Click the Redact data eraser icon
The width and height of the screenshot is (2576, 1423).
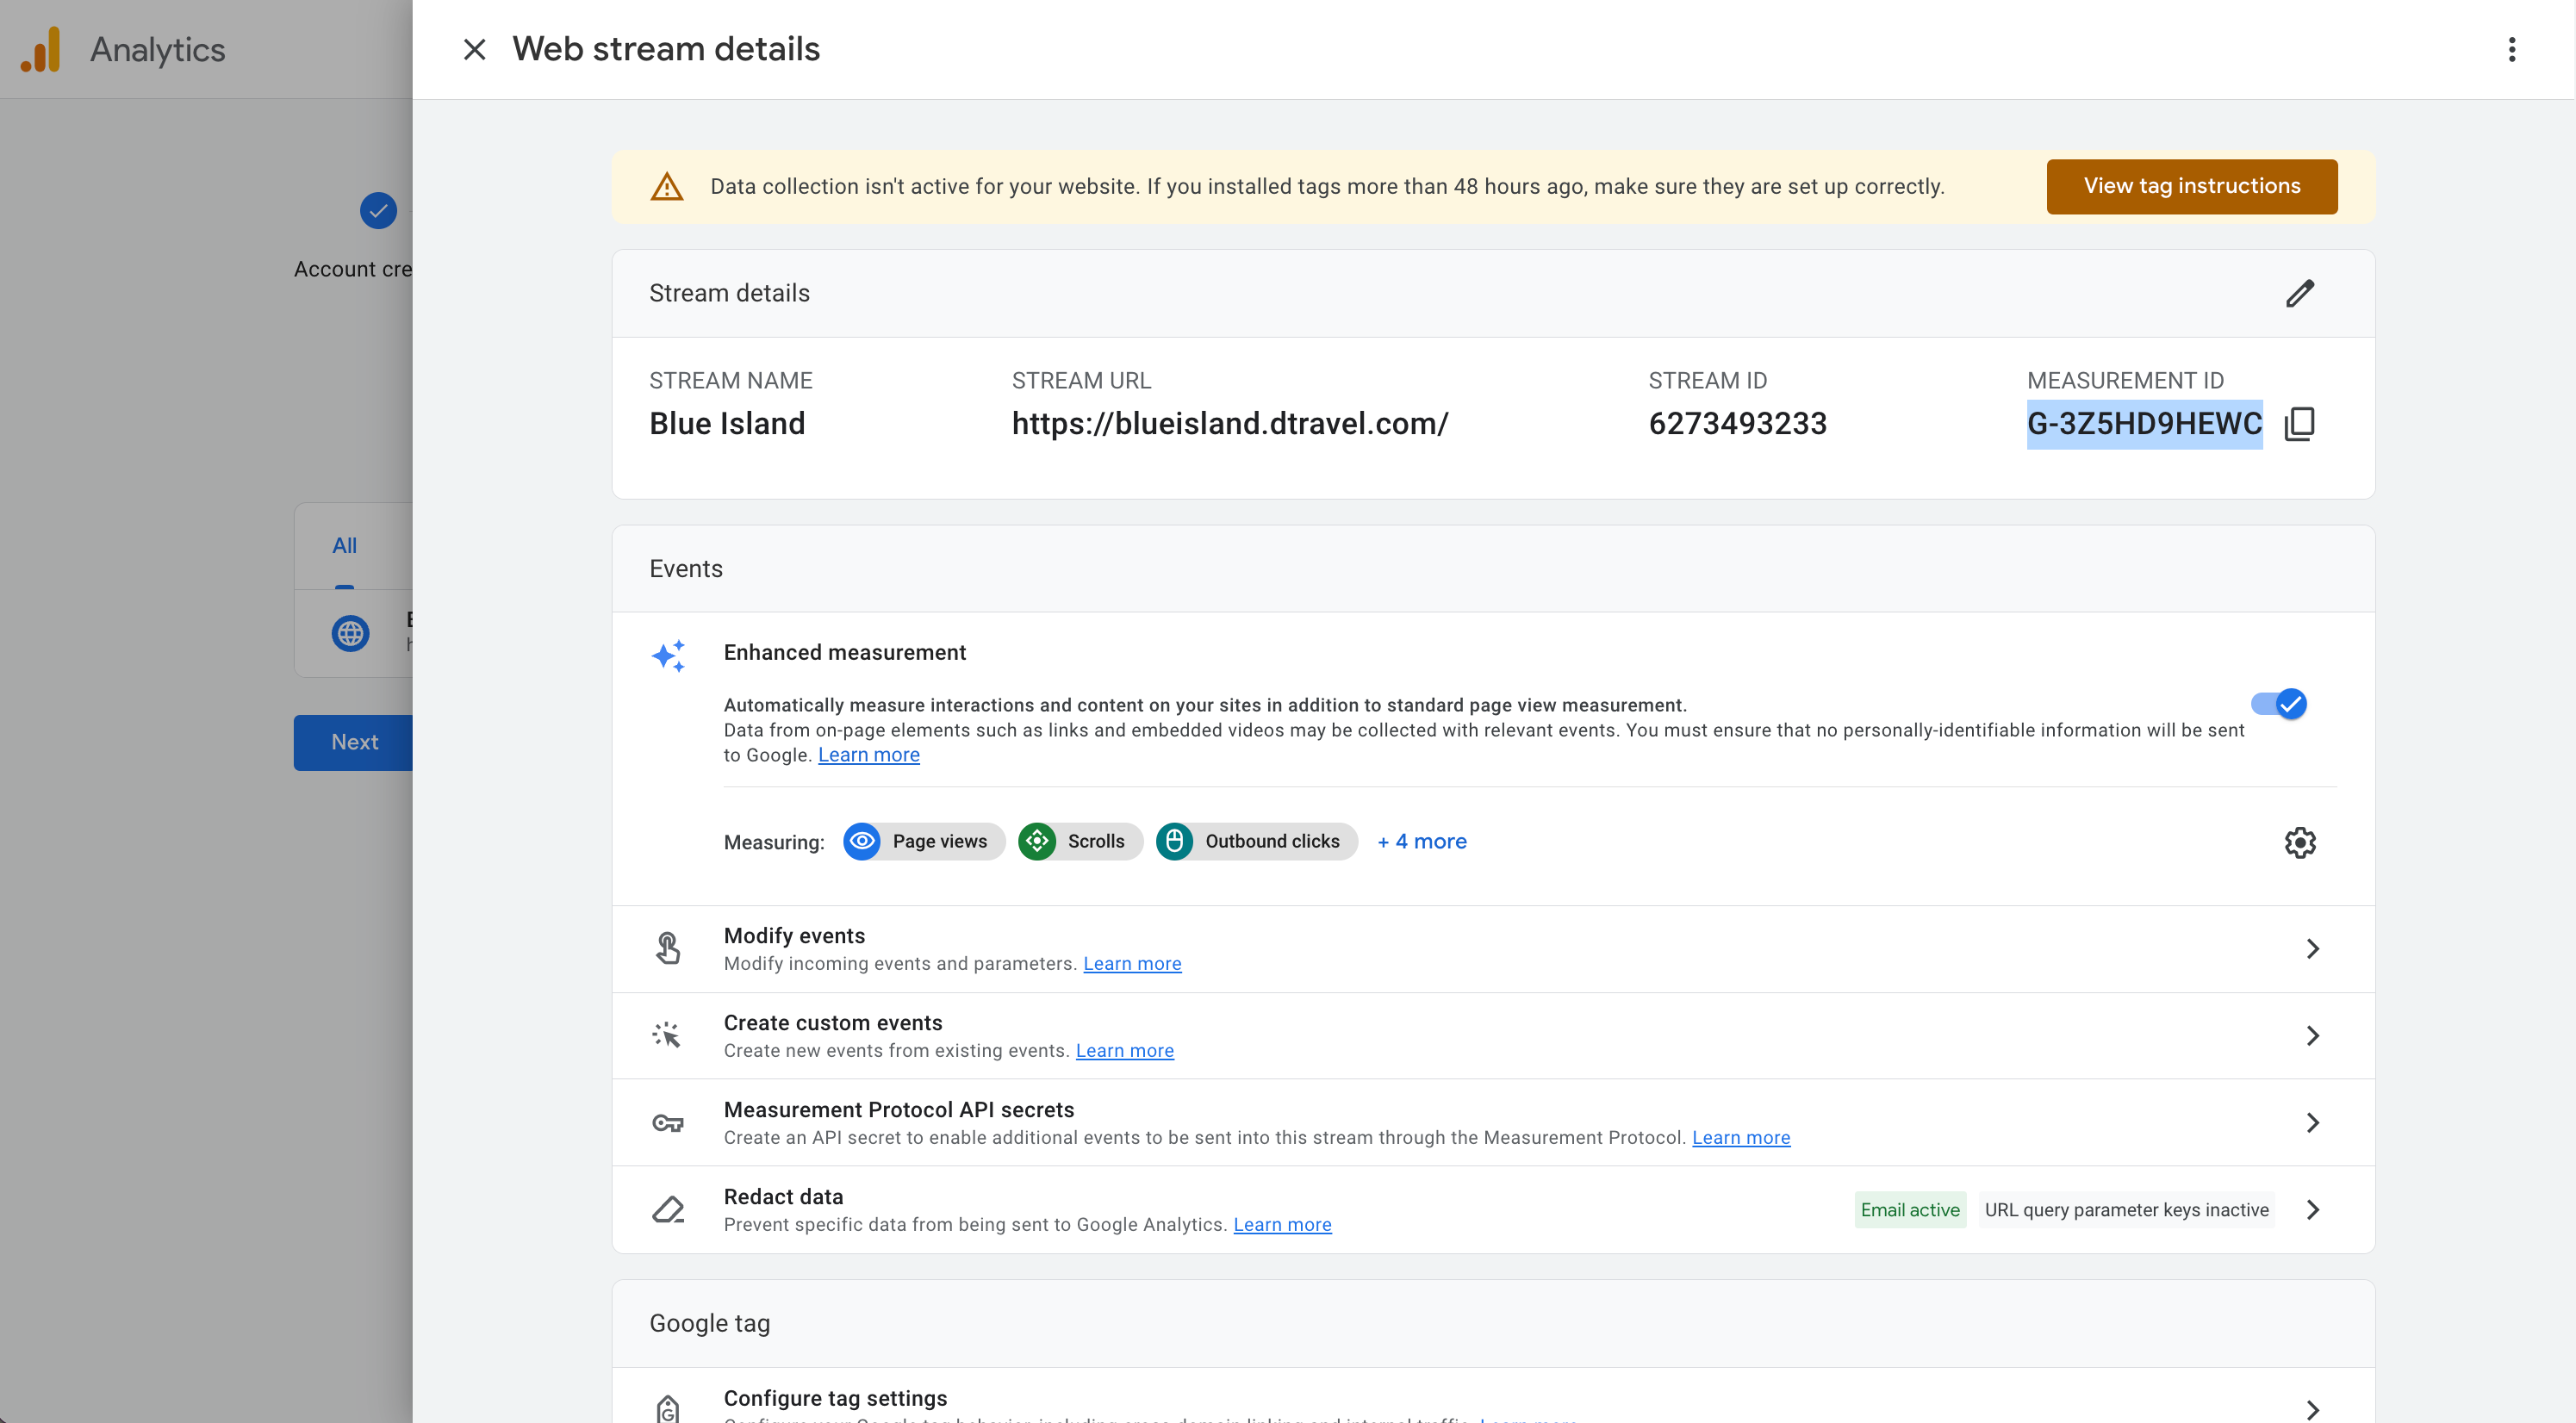[668, 1210]
